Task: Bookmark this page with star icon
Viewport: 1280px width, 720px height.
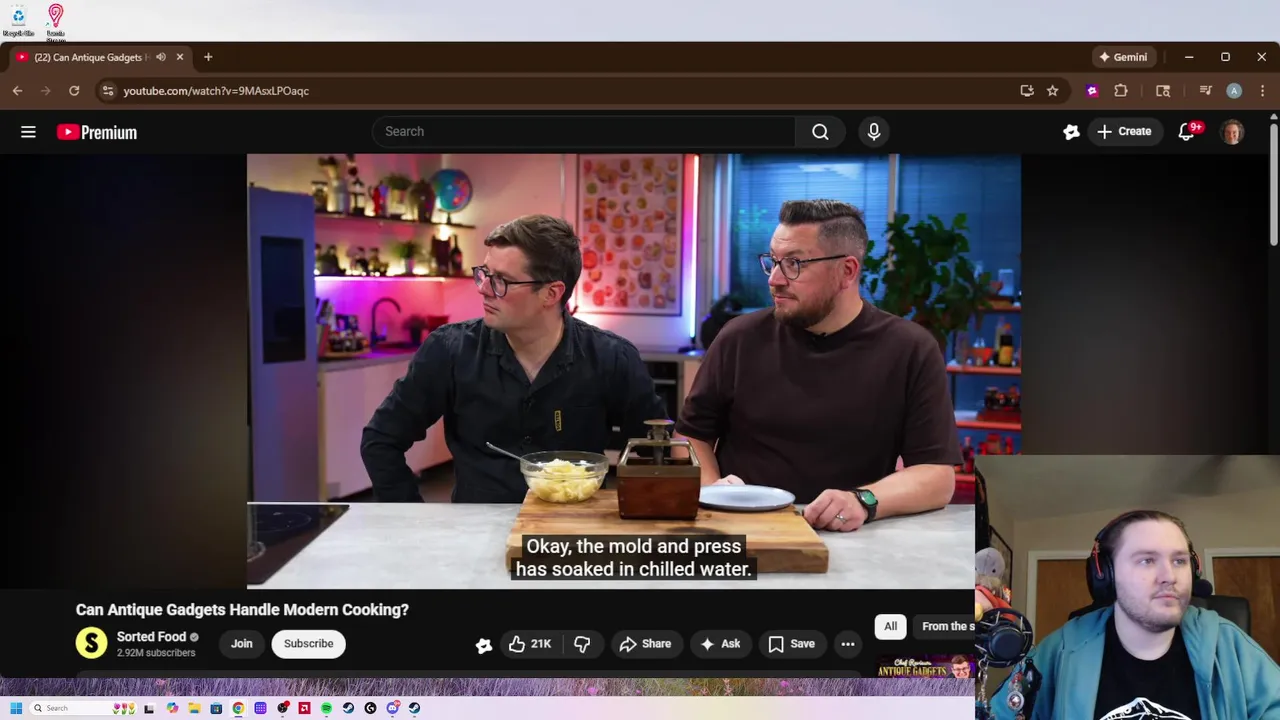Action: [x=1052, y=91]
